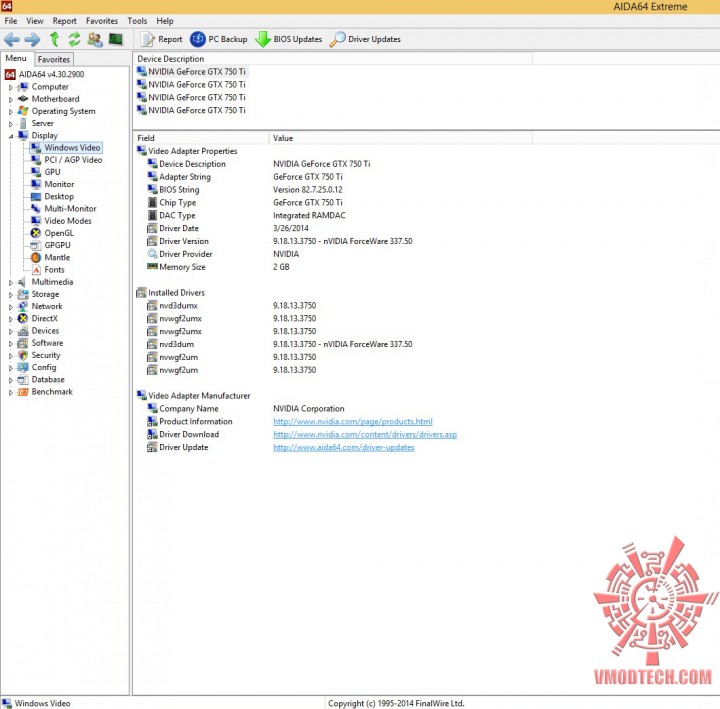Click the Device Description column header
Image resolution: width=720 pixels, height=709 pixels.
[x=333, y=59]
